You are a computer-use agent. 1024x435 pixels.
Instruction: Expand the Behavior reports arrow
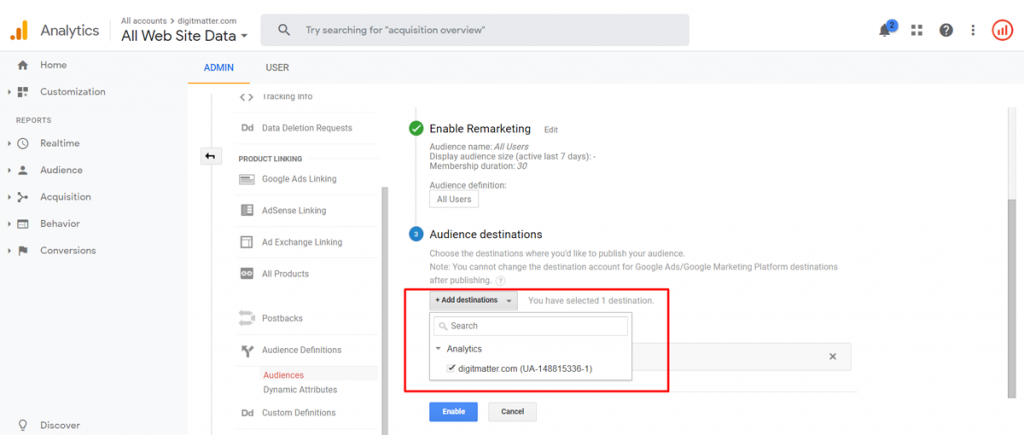pos(10,224)
